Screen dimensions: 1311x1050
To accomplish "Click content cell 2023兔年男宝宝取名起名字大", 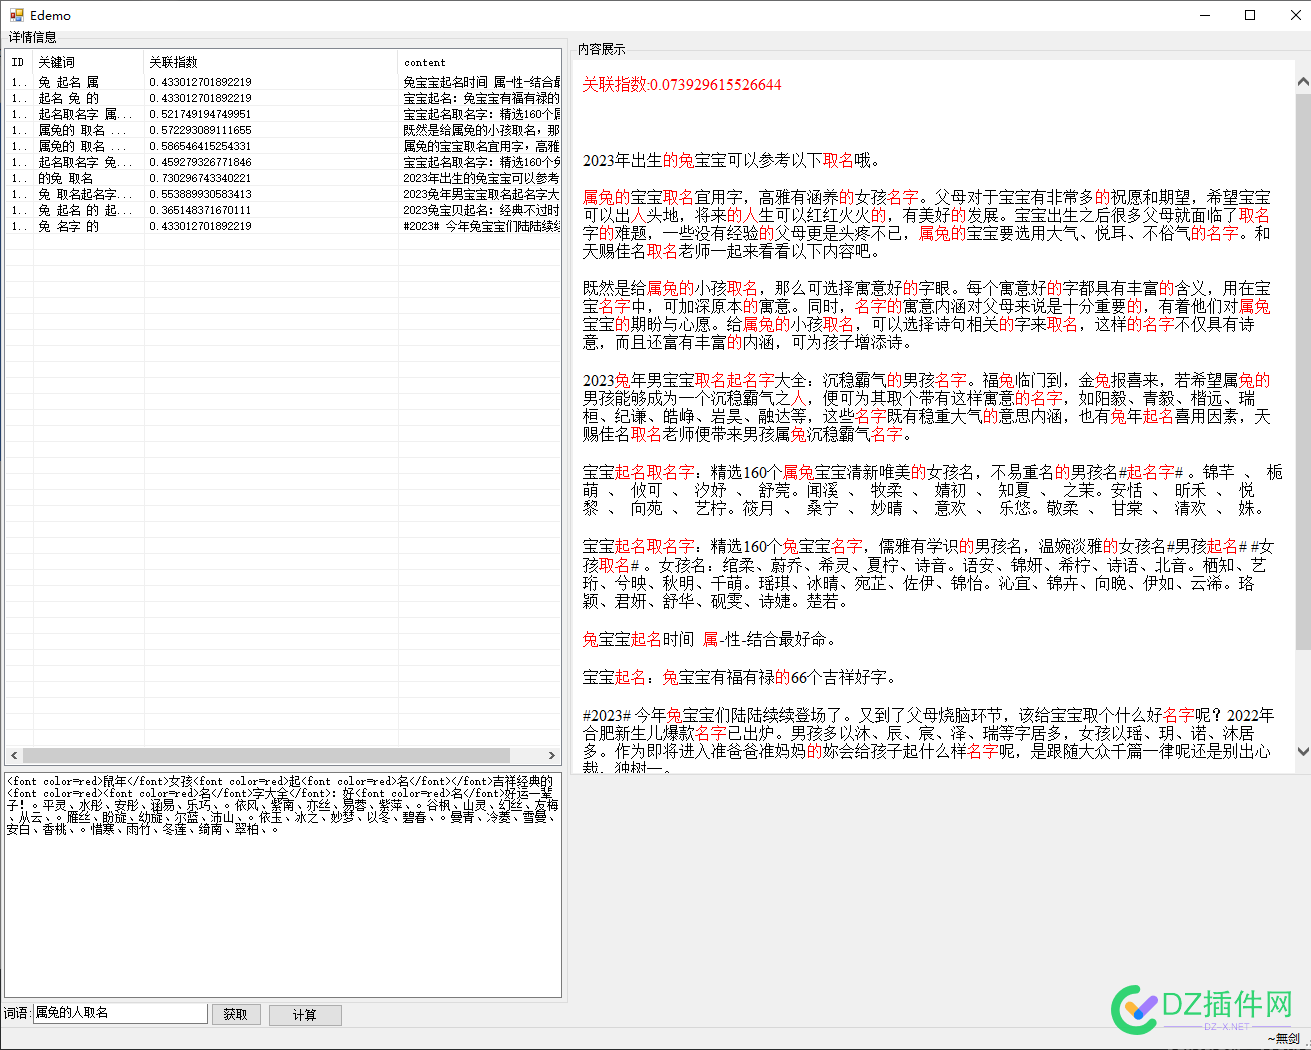I will [481, 194].
